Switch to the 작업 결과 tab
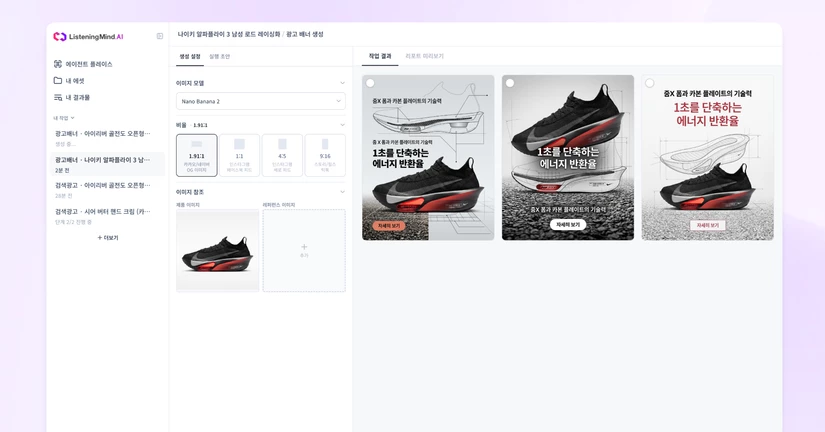Image resolution: width=825 pixels, height=432 pixels. [x=380, y=56]
